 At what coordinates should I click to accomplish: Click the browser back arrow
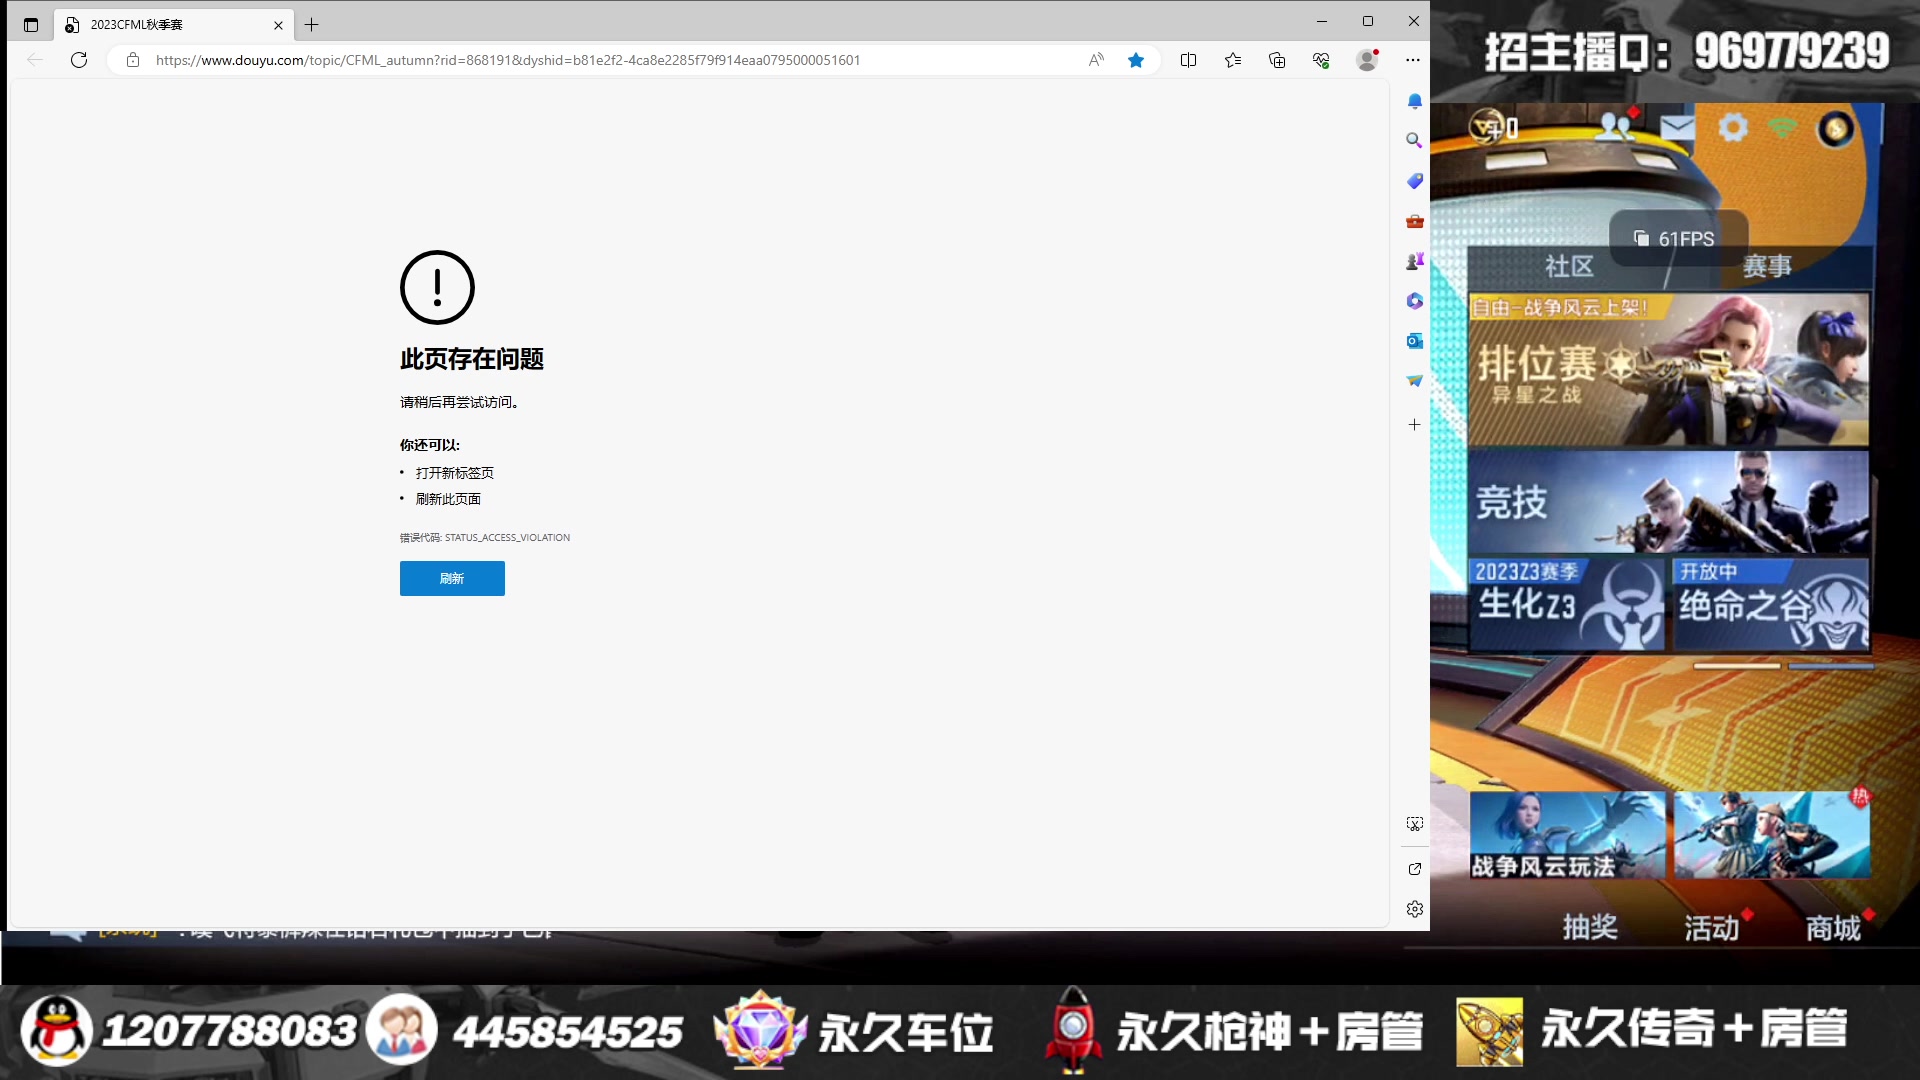click(35, 60)
